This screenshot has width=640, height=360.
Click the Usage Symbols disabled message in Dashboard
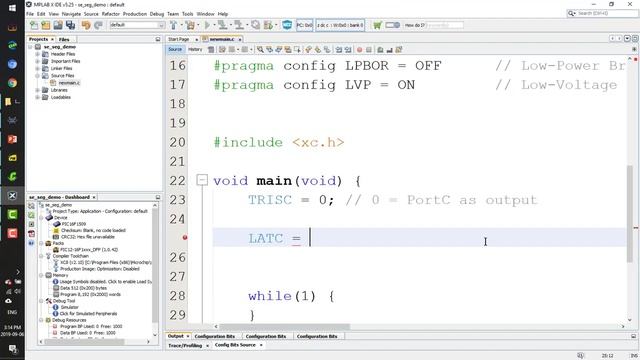point(106,282)
